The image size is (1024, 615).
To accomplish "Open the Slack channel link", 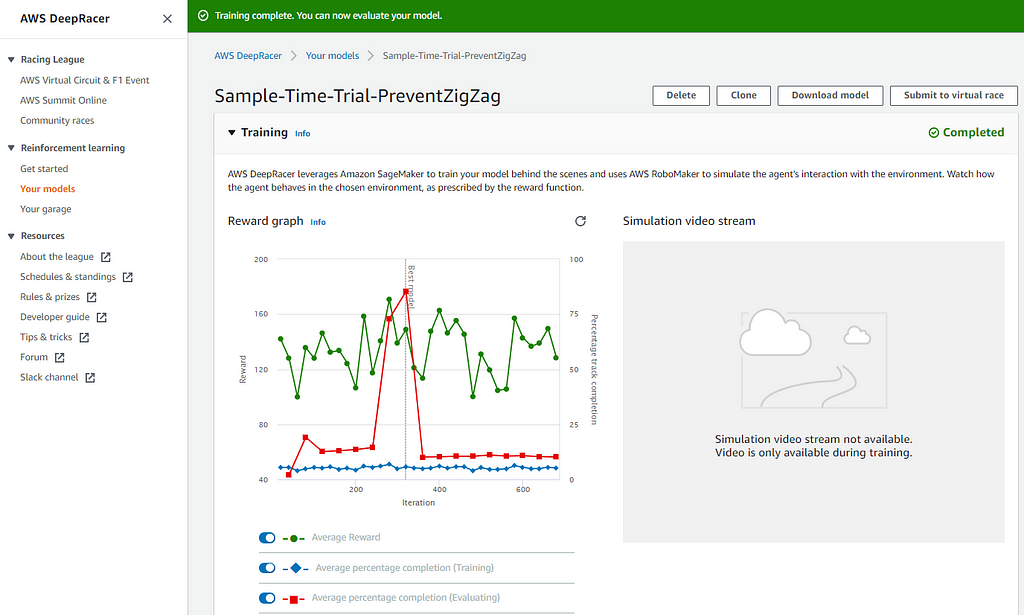I will [x=49, y=378].
